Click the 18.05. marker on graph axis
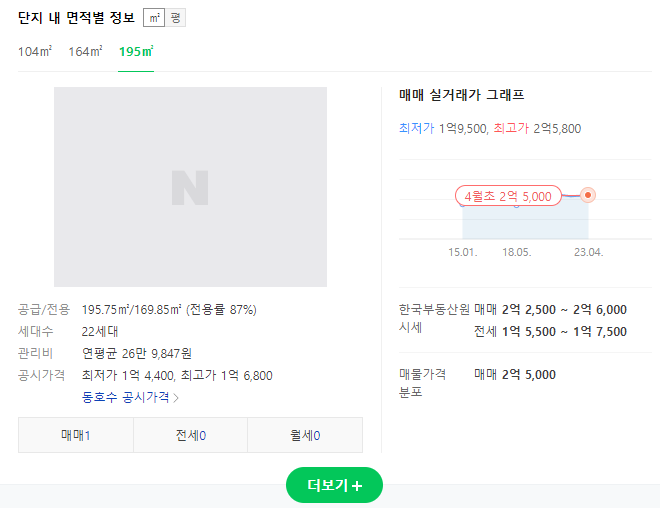 click(x=516, y=252)
